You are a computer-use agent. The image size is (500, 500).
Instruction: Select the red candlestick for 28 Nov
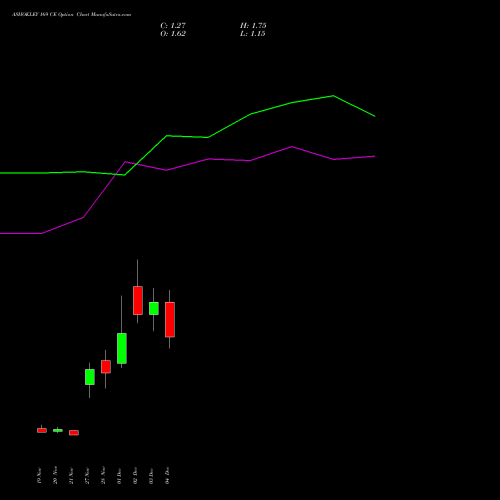[x=106, y=367]
